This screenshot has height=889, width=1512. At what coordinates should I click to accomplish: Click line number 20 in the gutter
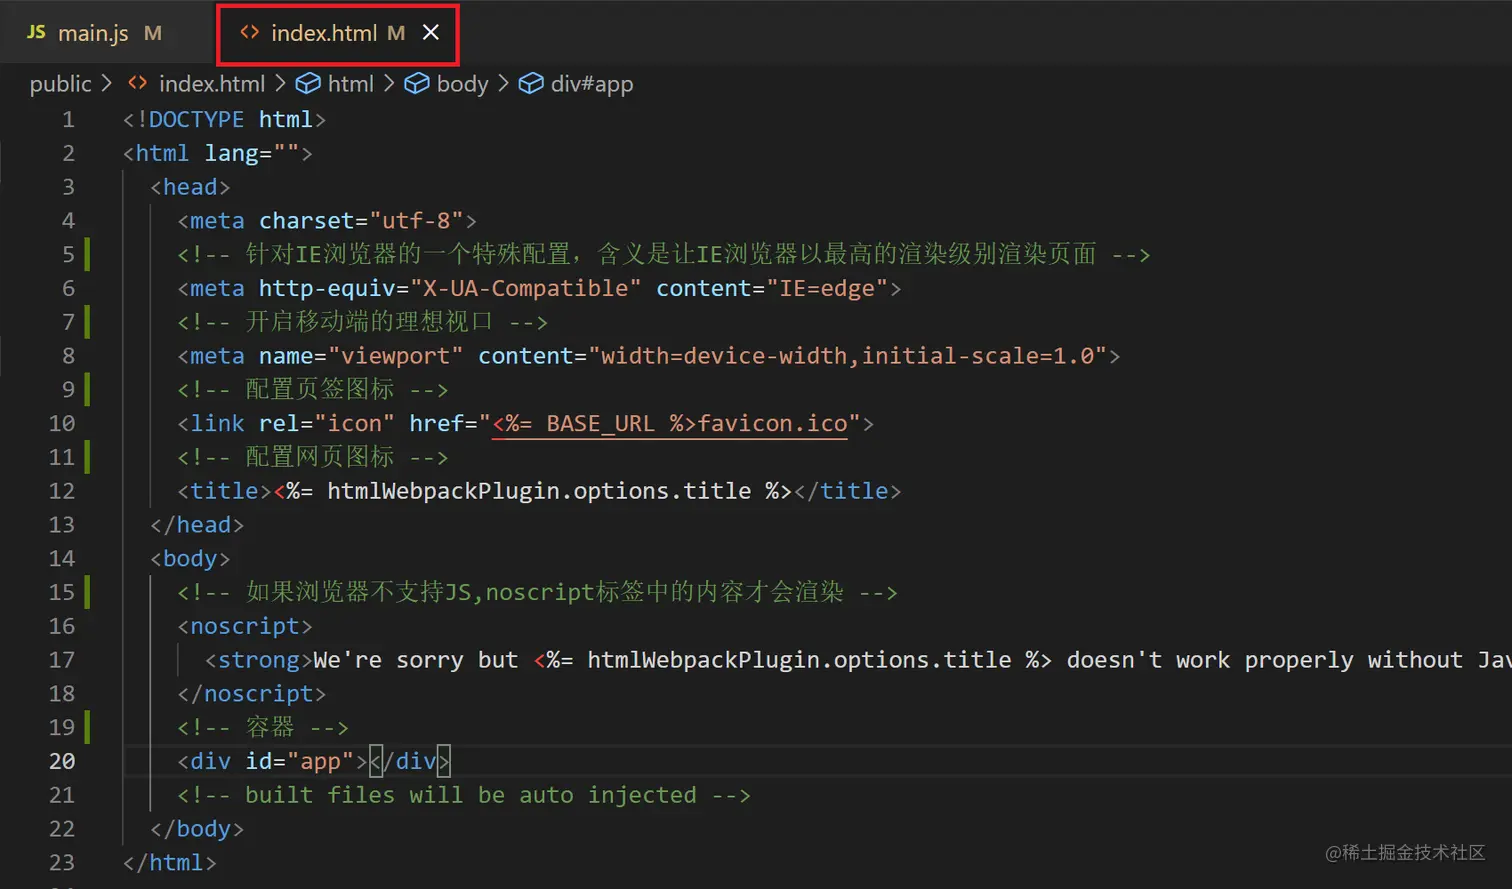pyautogui.click(x=62, y=761)
